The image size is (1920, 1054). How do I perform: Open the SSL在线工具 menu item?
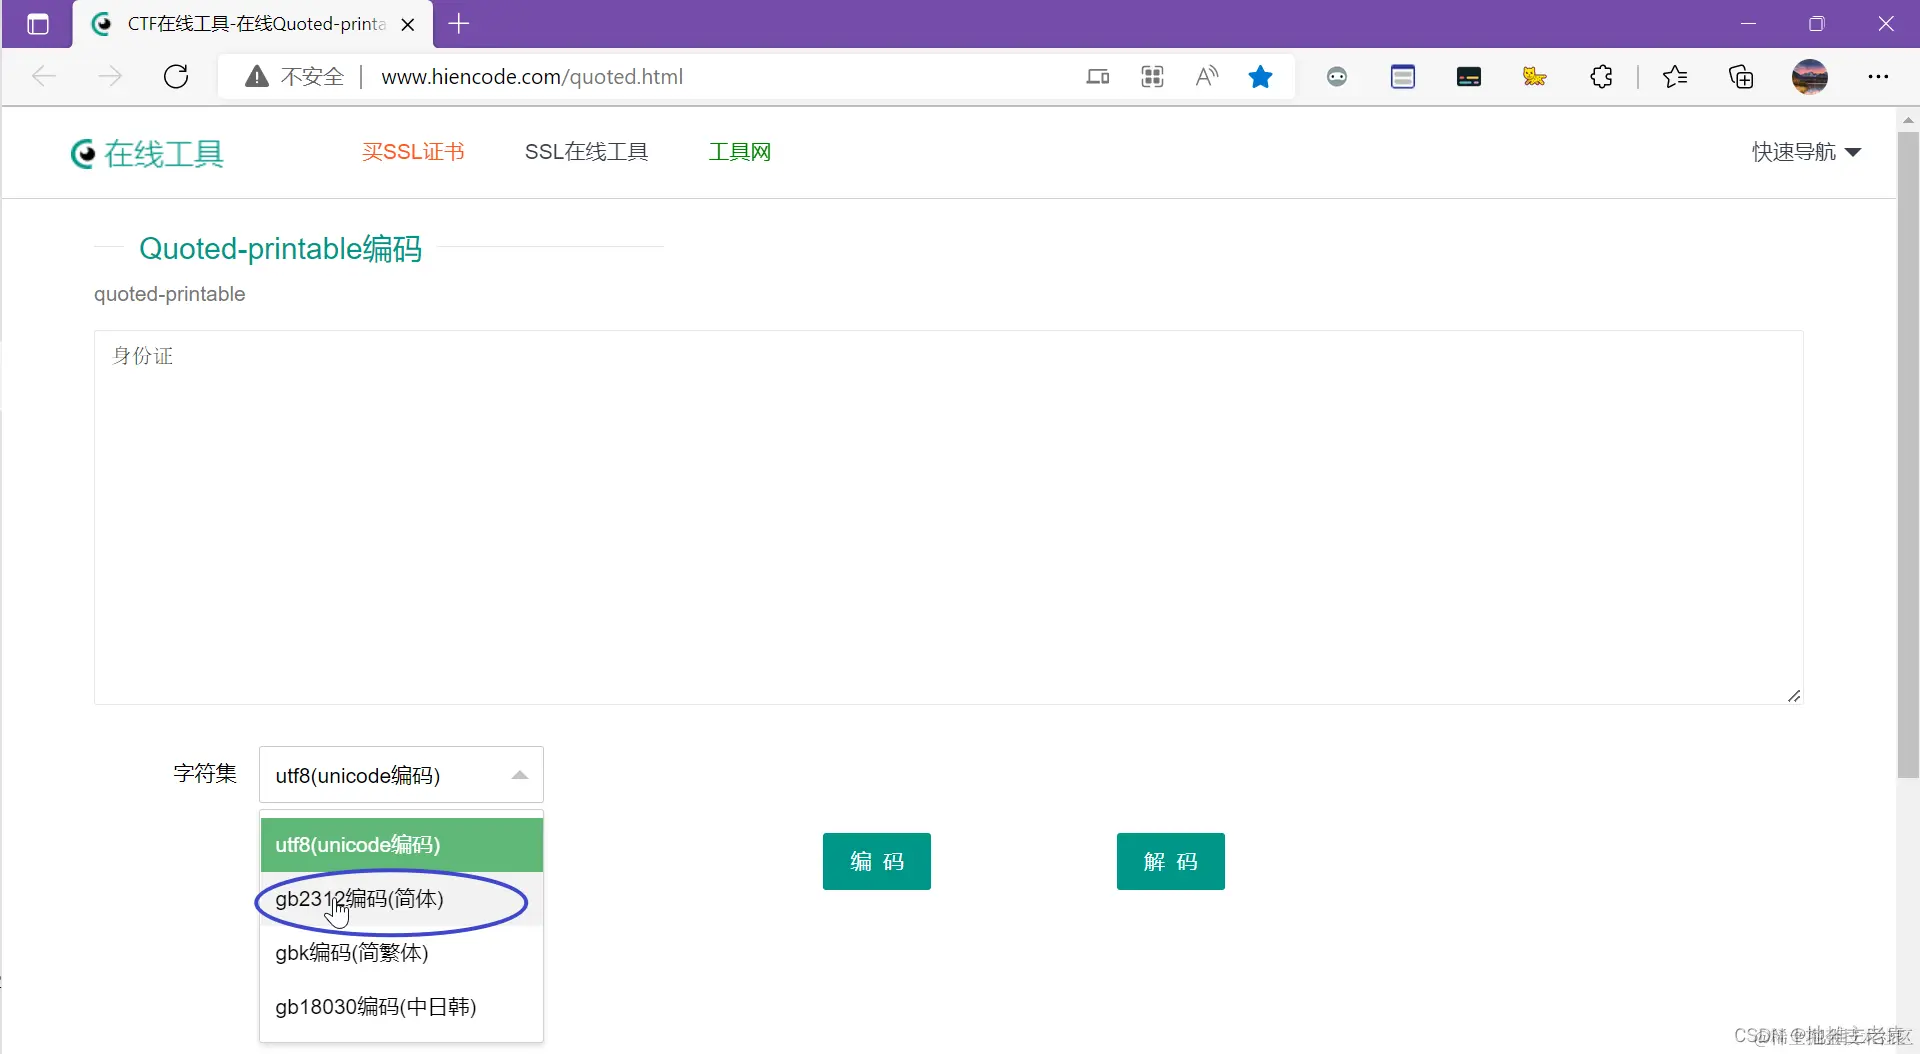pos(587,152)
